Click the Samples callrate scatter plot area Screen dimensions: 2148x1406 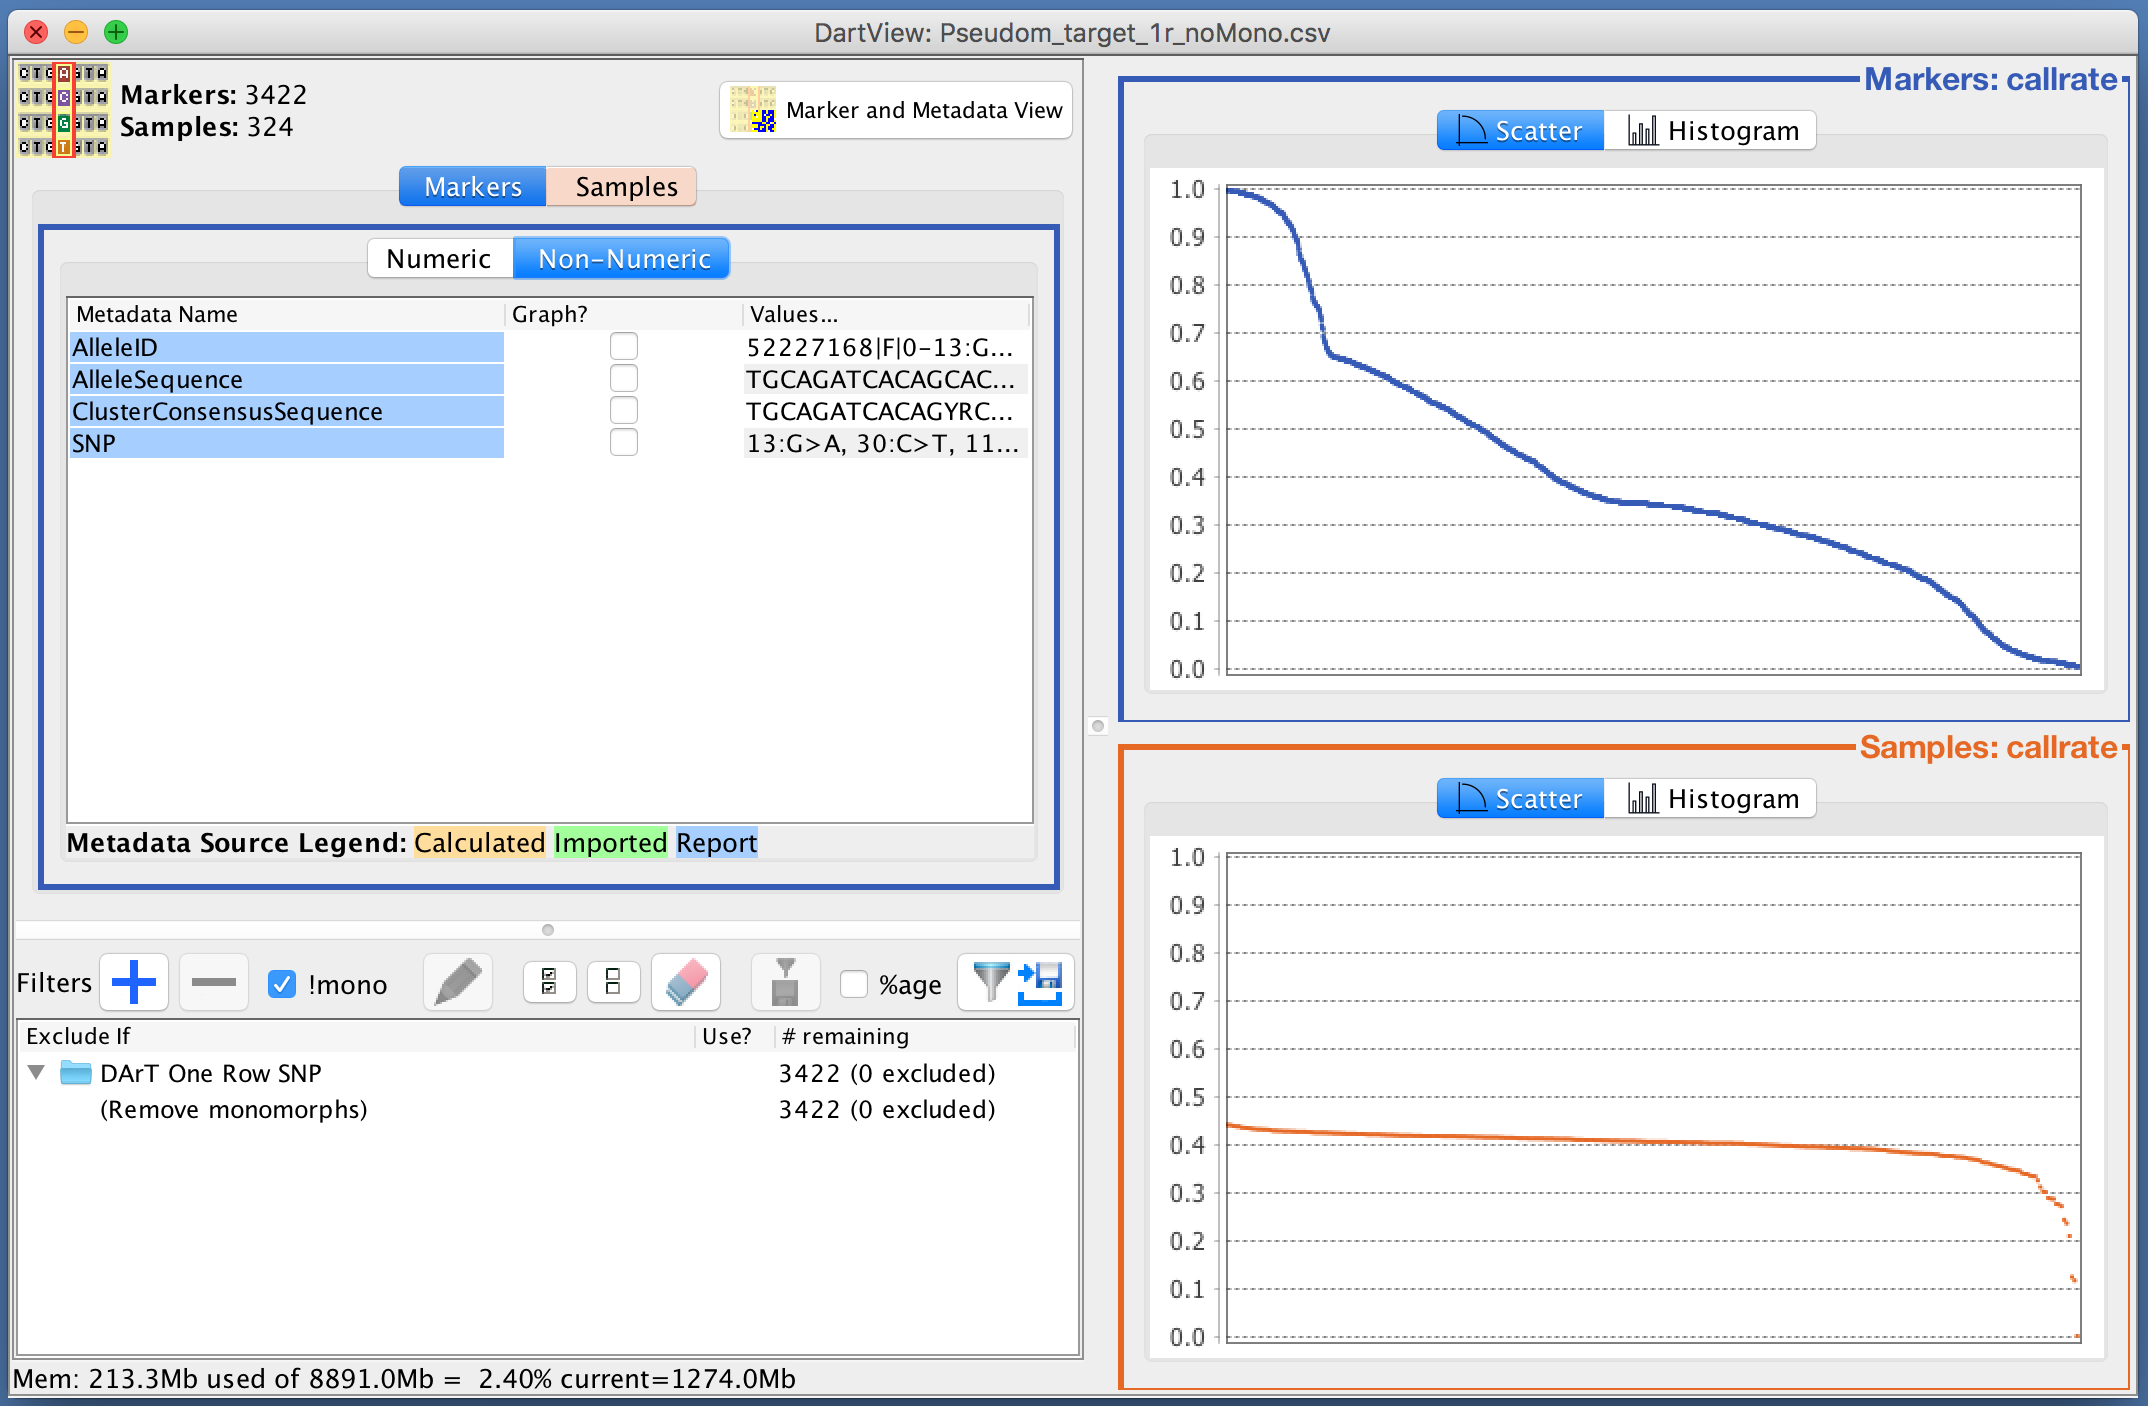tap(1653, 1097)
